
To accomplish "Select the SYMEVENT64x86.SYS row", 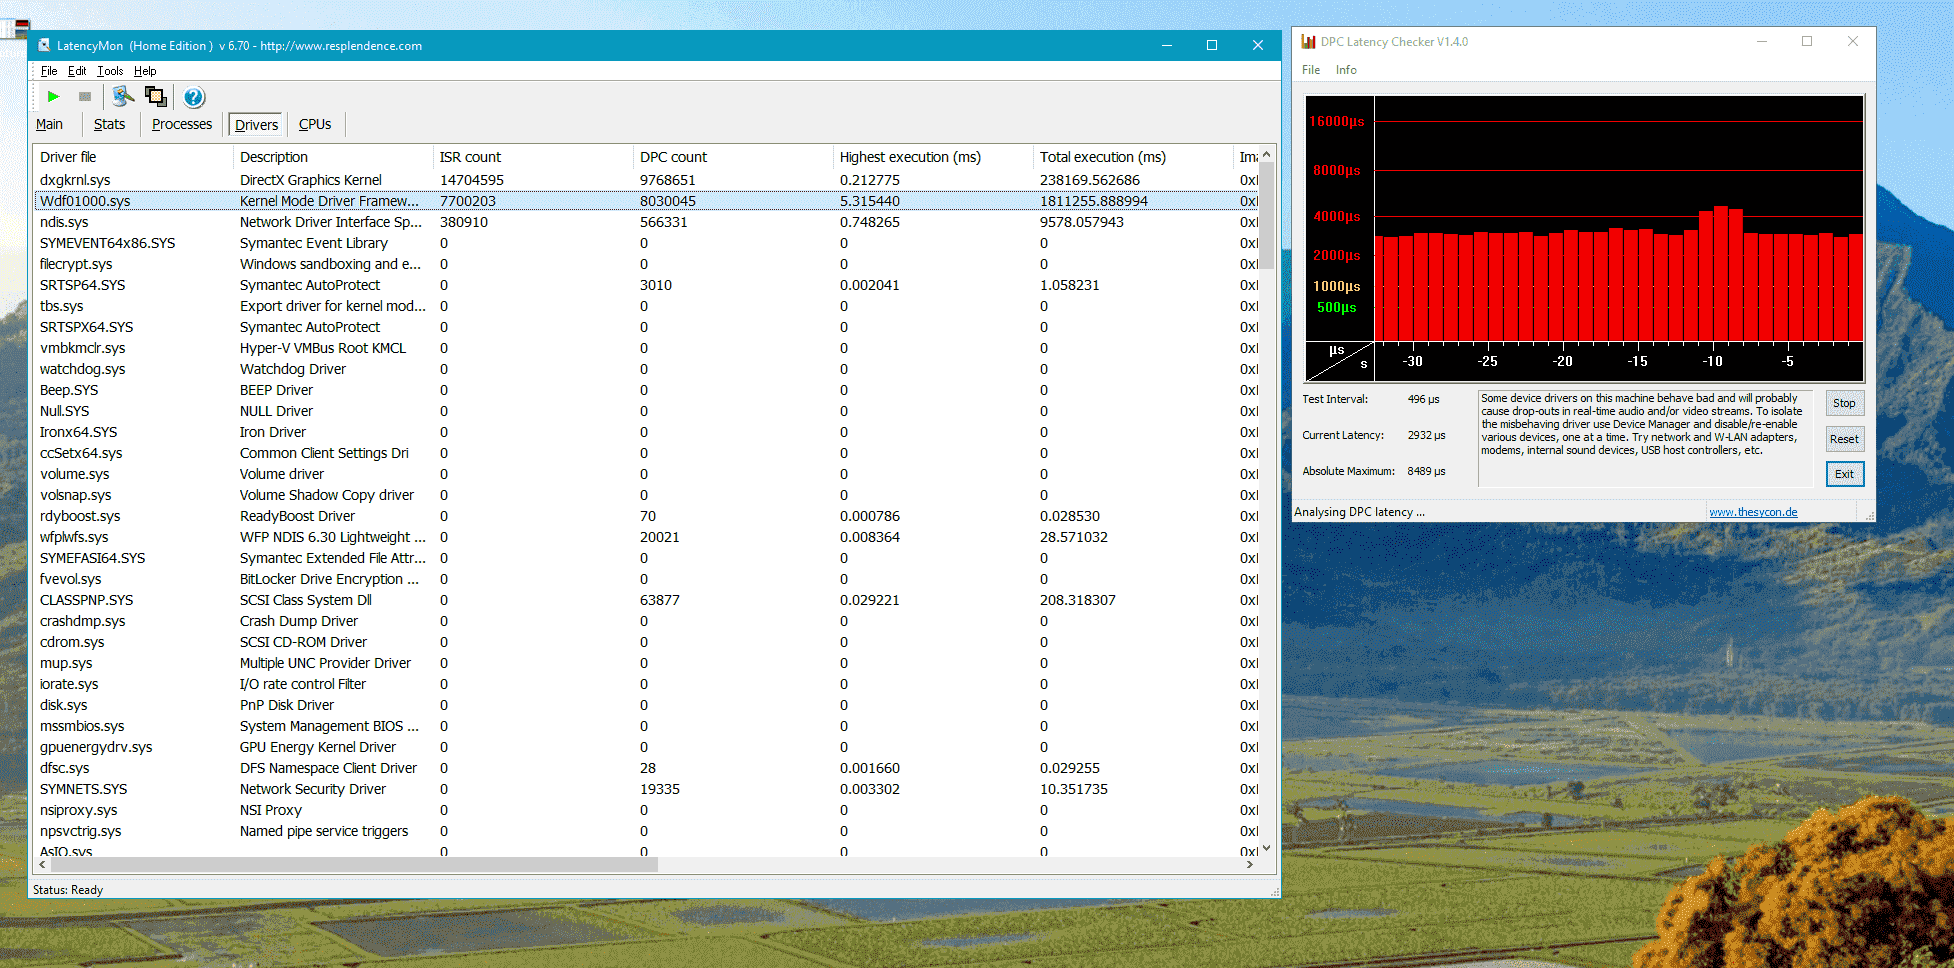I will tap(646, 243).
